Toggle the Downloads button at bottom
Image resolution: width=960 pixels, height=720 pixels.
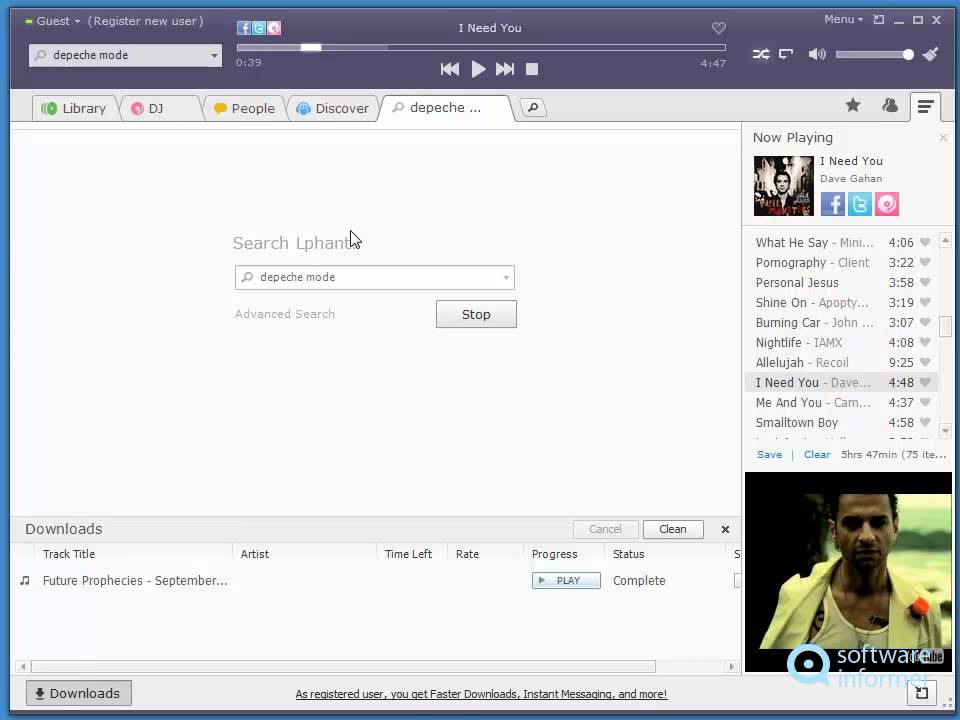pyautogui.click(x=78, y=693)
